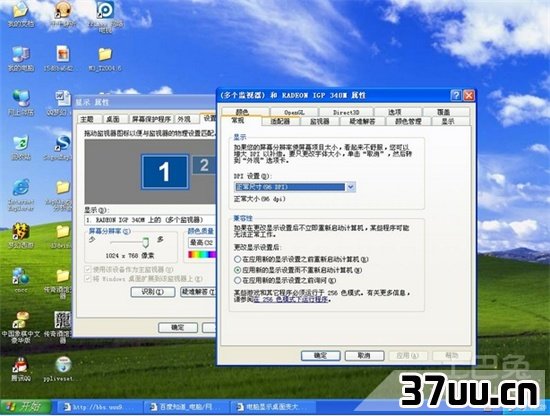550x416 pixels.
Task: Switch to the Direct3D tab
Action: pyautogui.click(x=346, y=113)
